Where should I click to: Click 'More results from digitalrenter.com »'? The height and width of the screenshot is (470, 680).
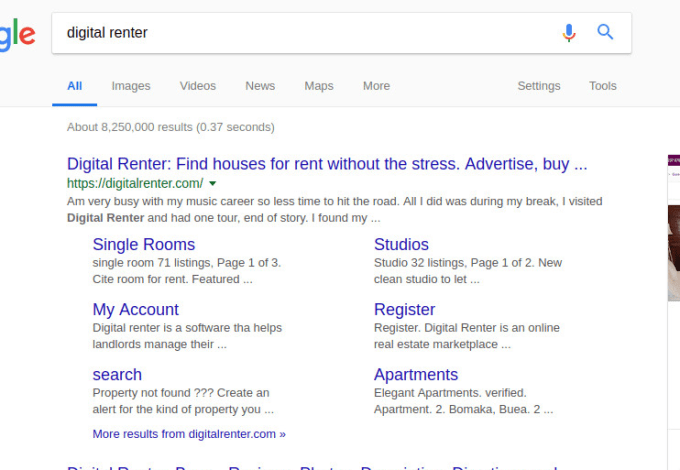click(189, 434)
